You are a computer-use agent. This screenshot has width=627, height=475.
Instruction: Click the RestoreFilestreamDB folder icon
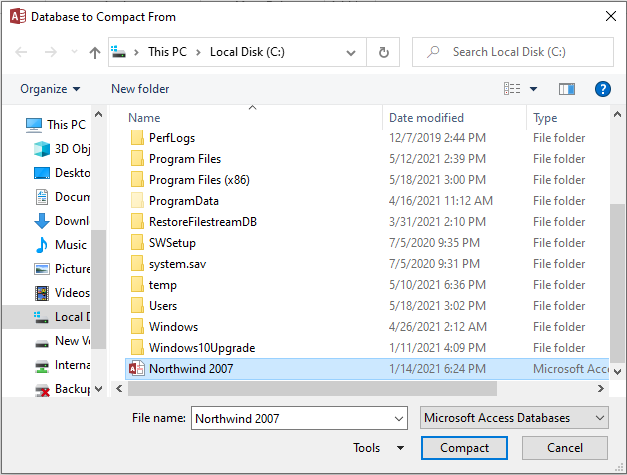pos(137,222)
